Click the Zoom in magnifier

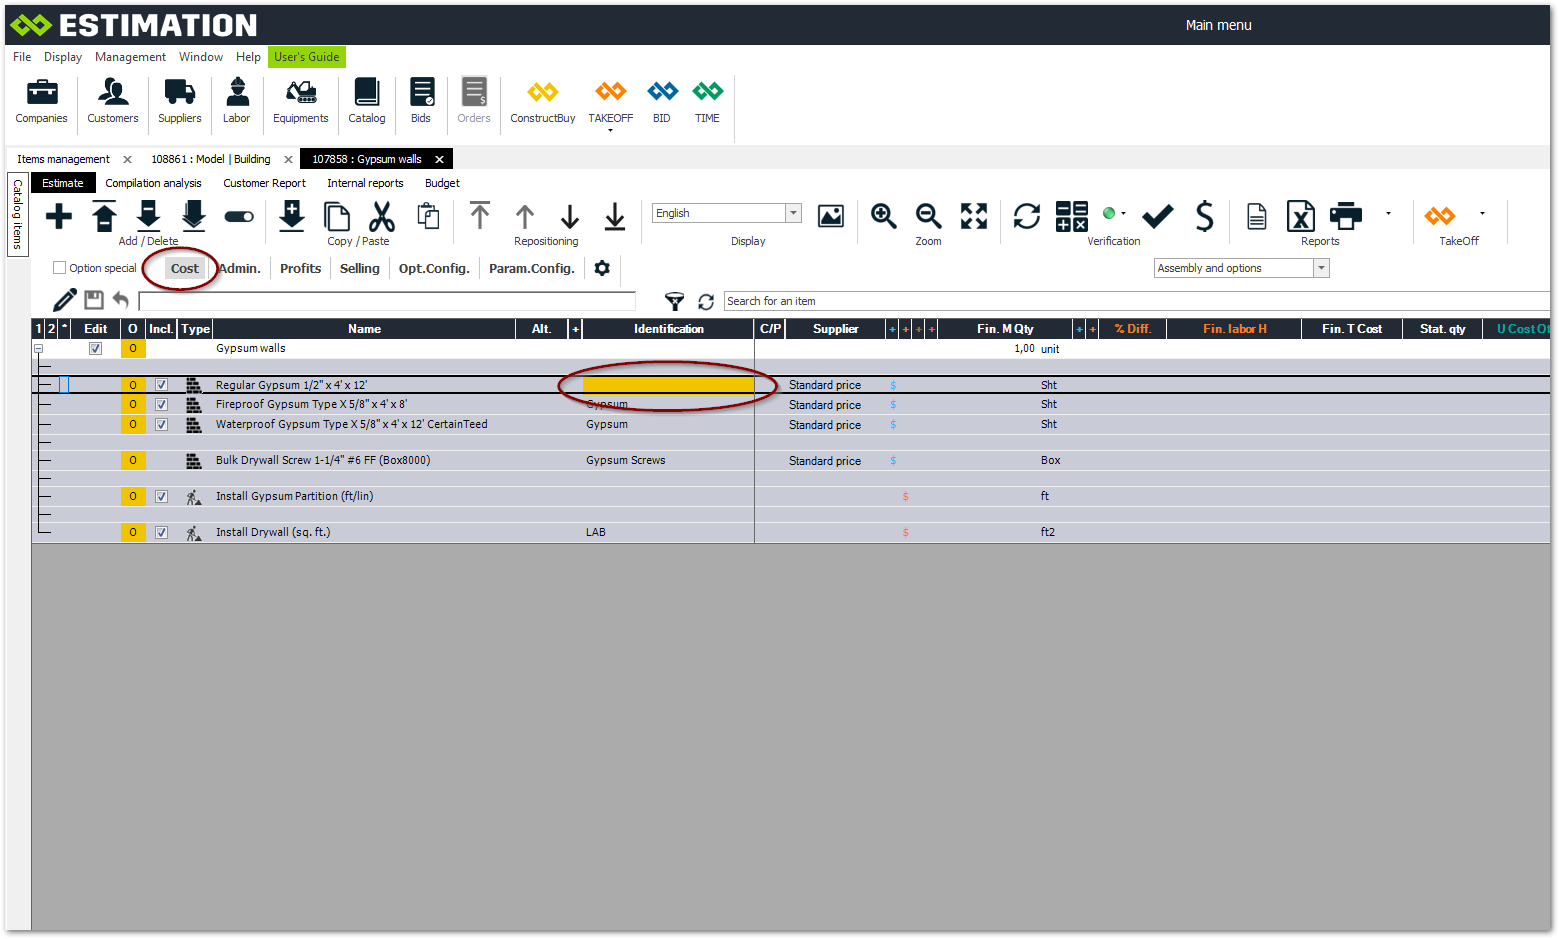[x=883, y=216]
